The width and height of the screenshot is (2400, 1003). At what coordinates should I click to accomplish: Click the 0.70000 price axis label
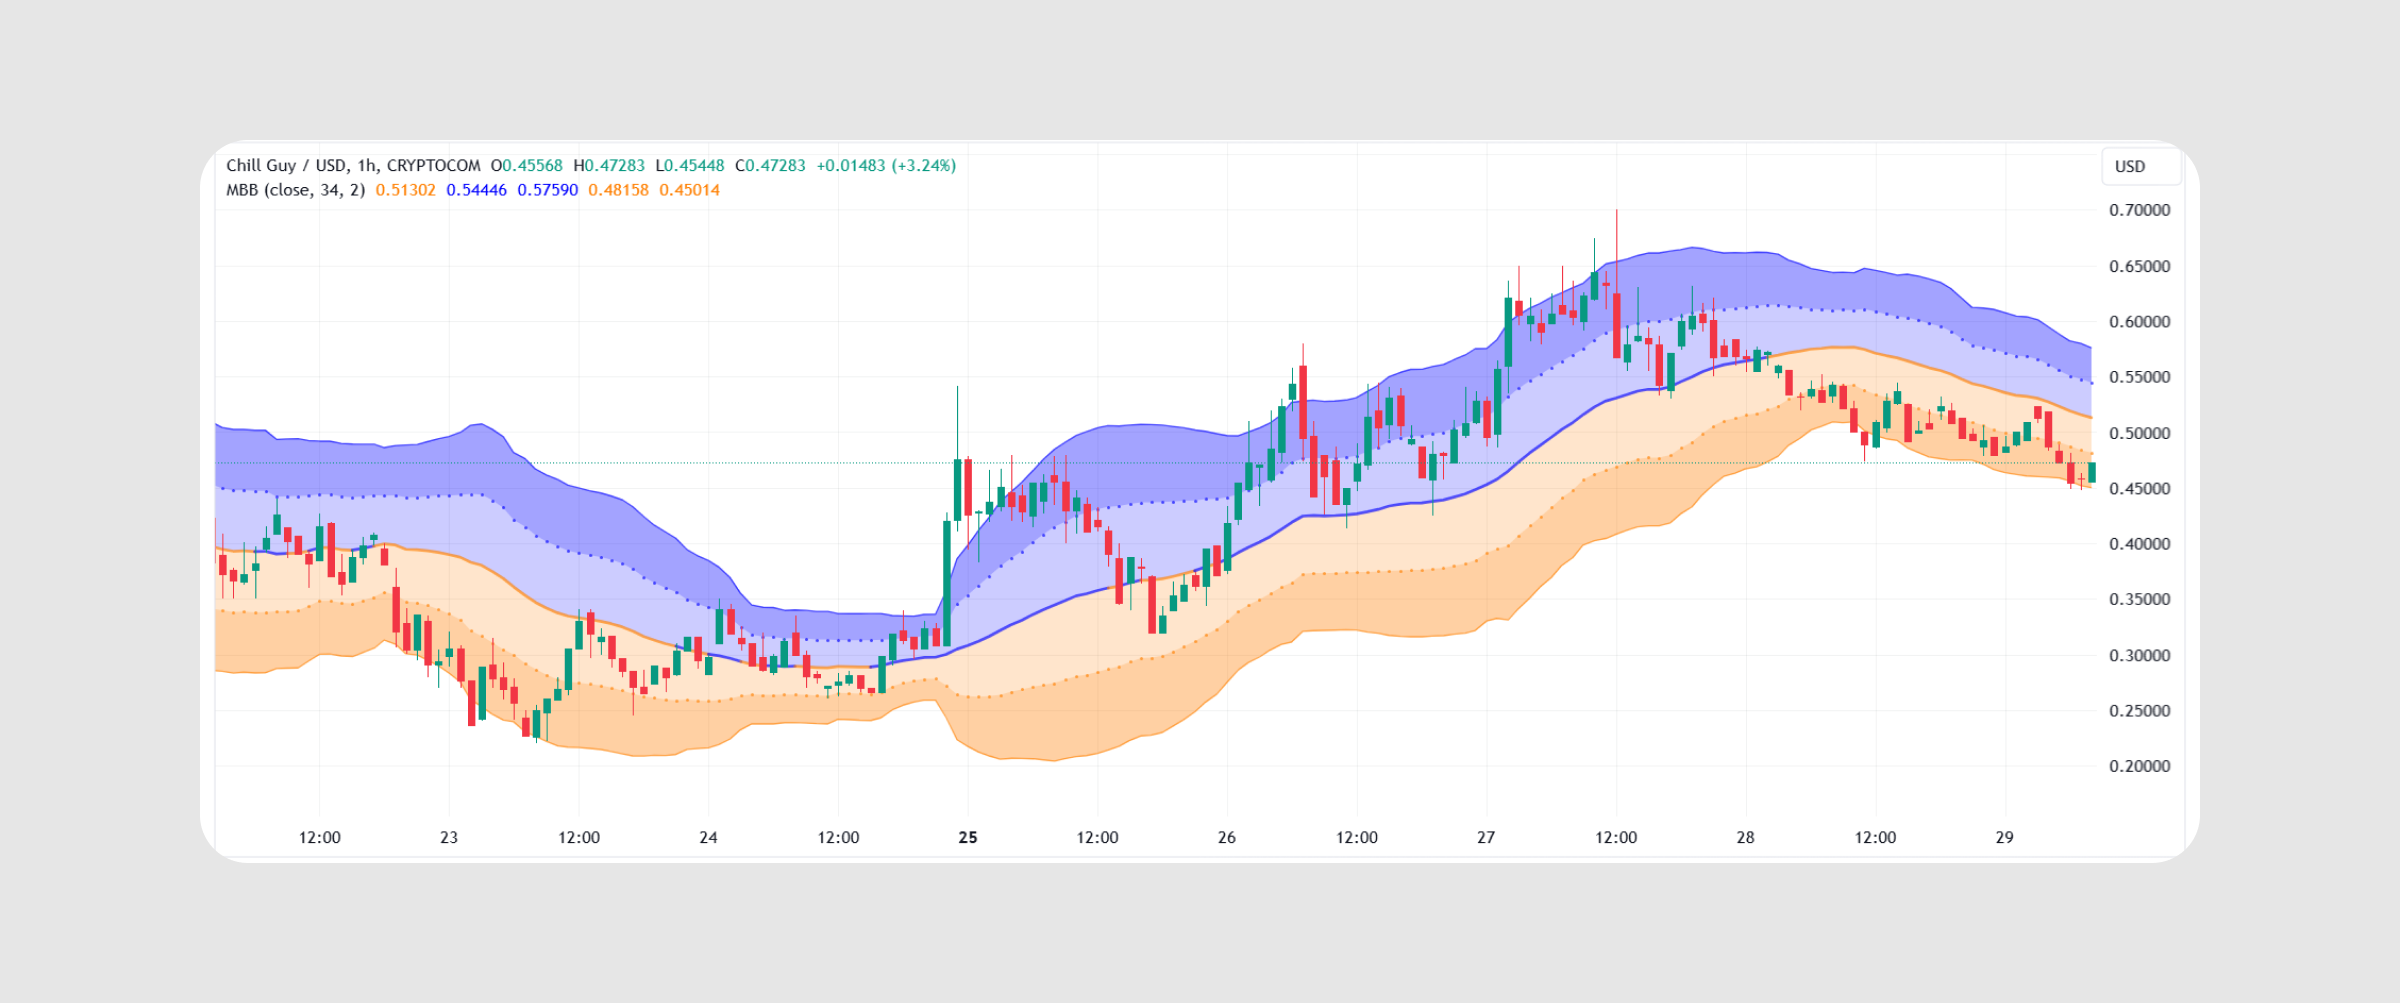coord(2140,210)
